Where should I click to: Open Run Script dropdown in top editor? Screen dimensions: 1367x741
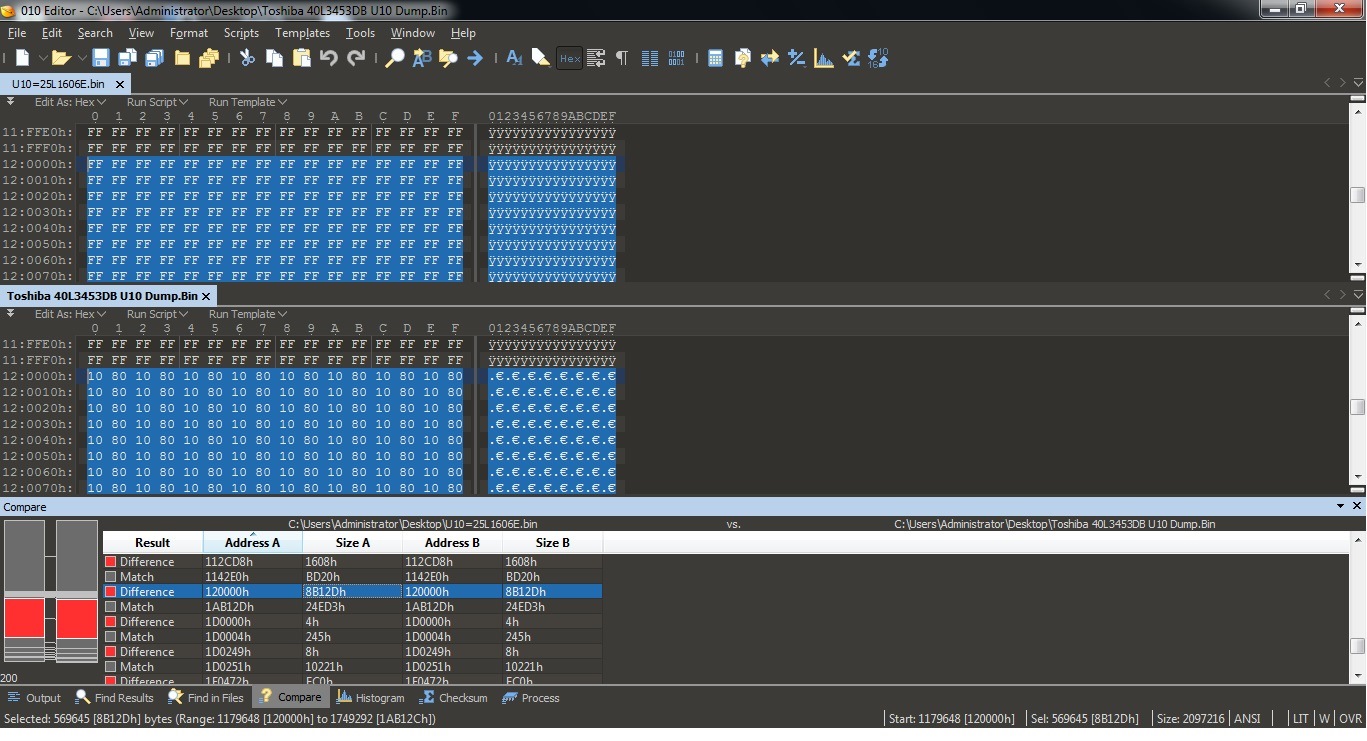click(x=157, y=102)
